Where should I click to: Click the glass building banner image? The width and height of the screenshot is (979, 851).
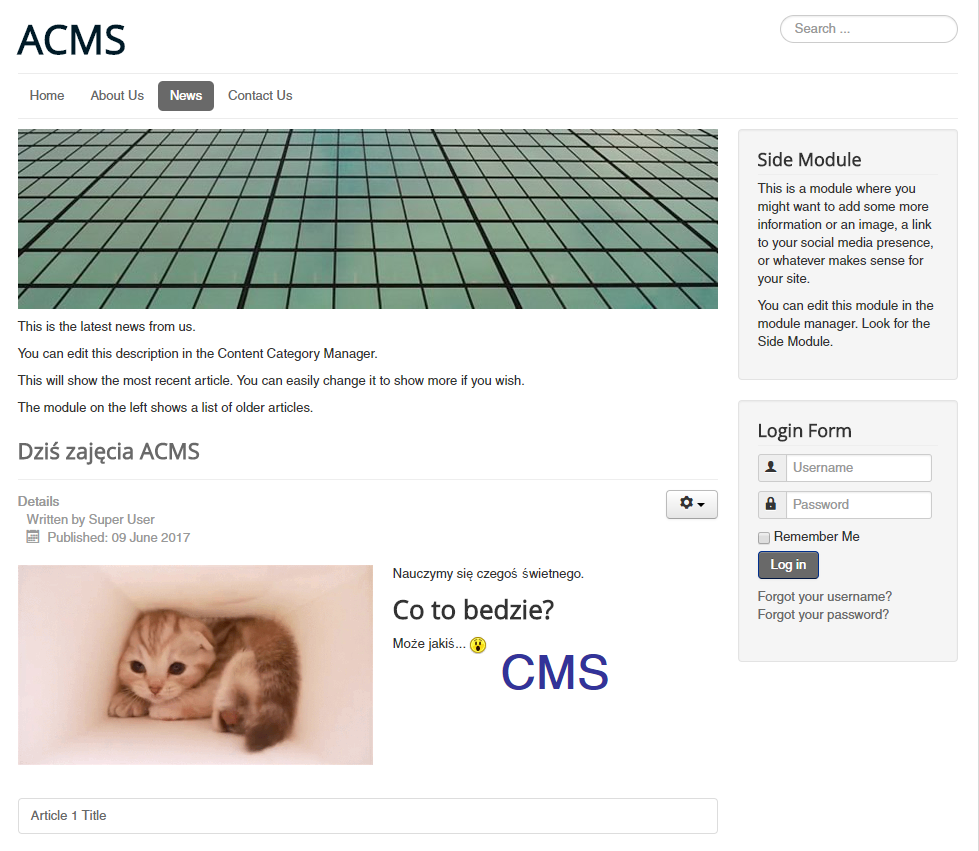pos(368,219)
